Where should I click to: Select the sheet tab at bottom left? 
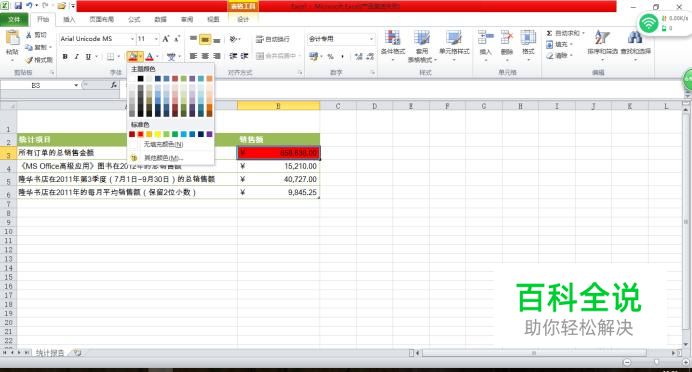coord(50,353)
